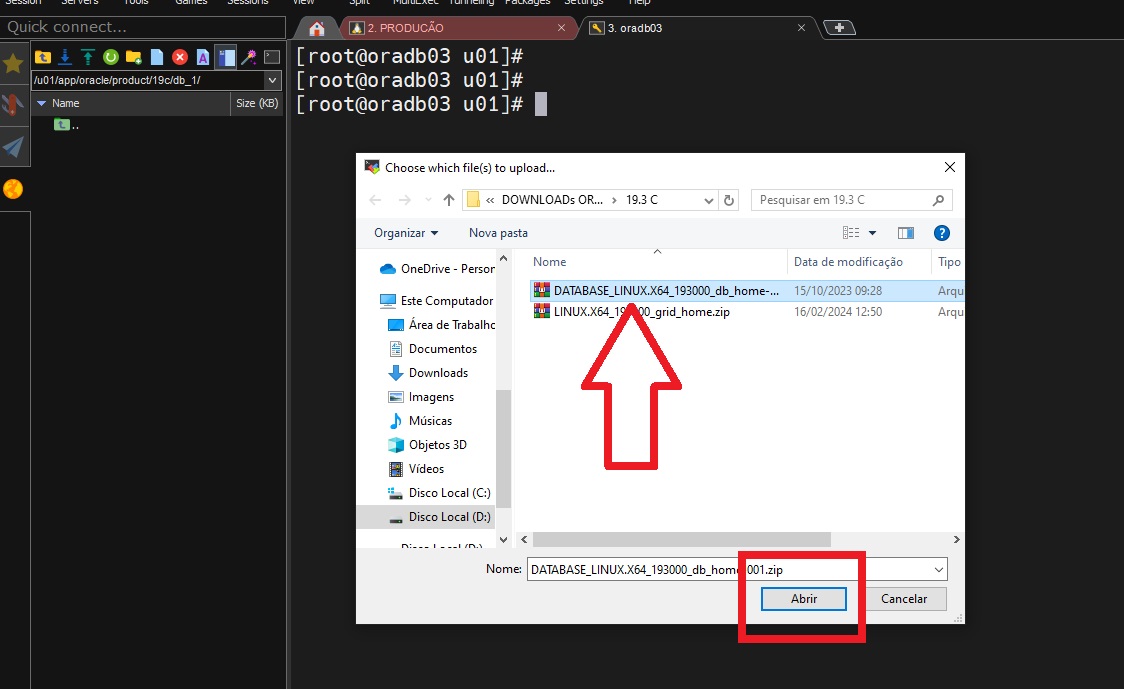Click Nova pasta button
Viewport: 1124px width, 689px height.
498,233
